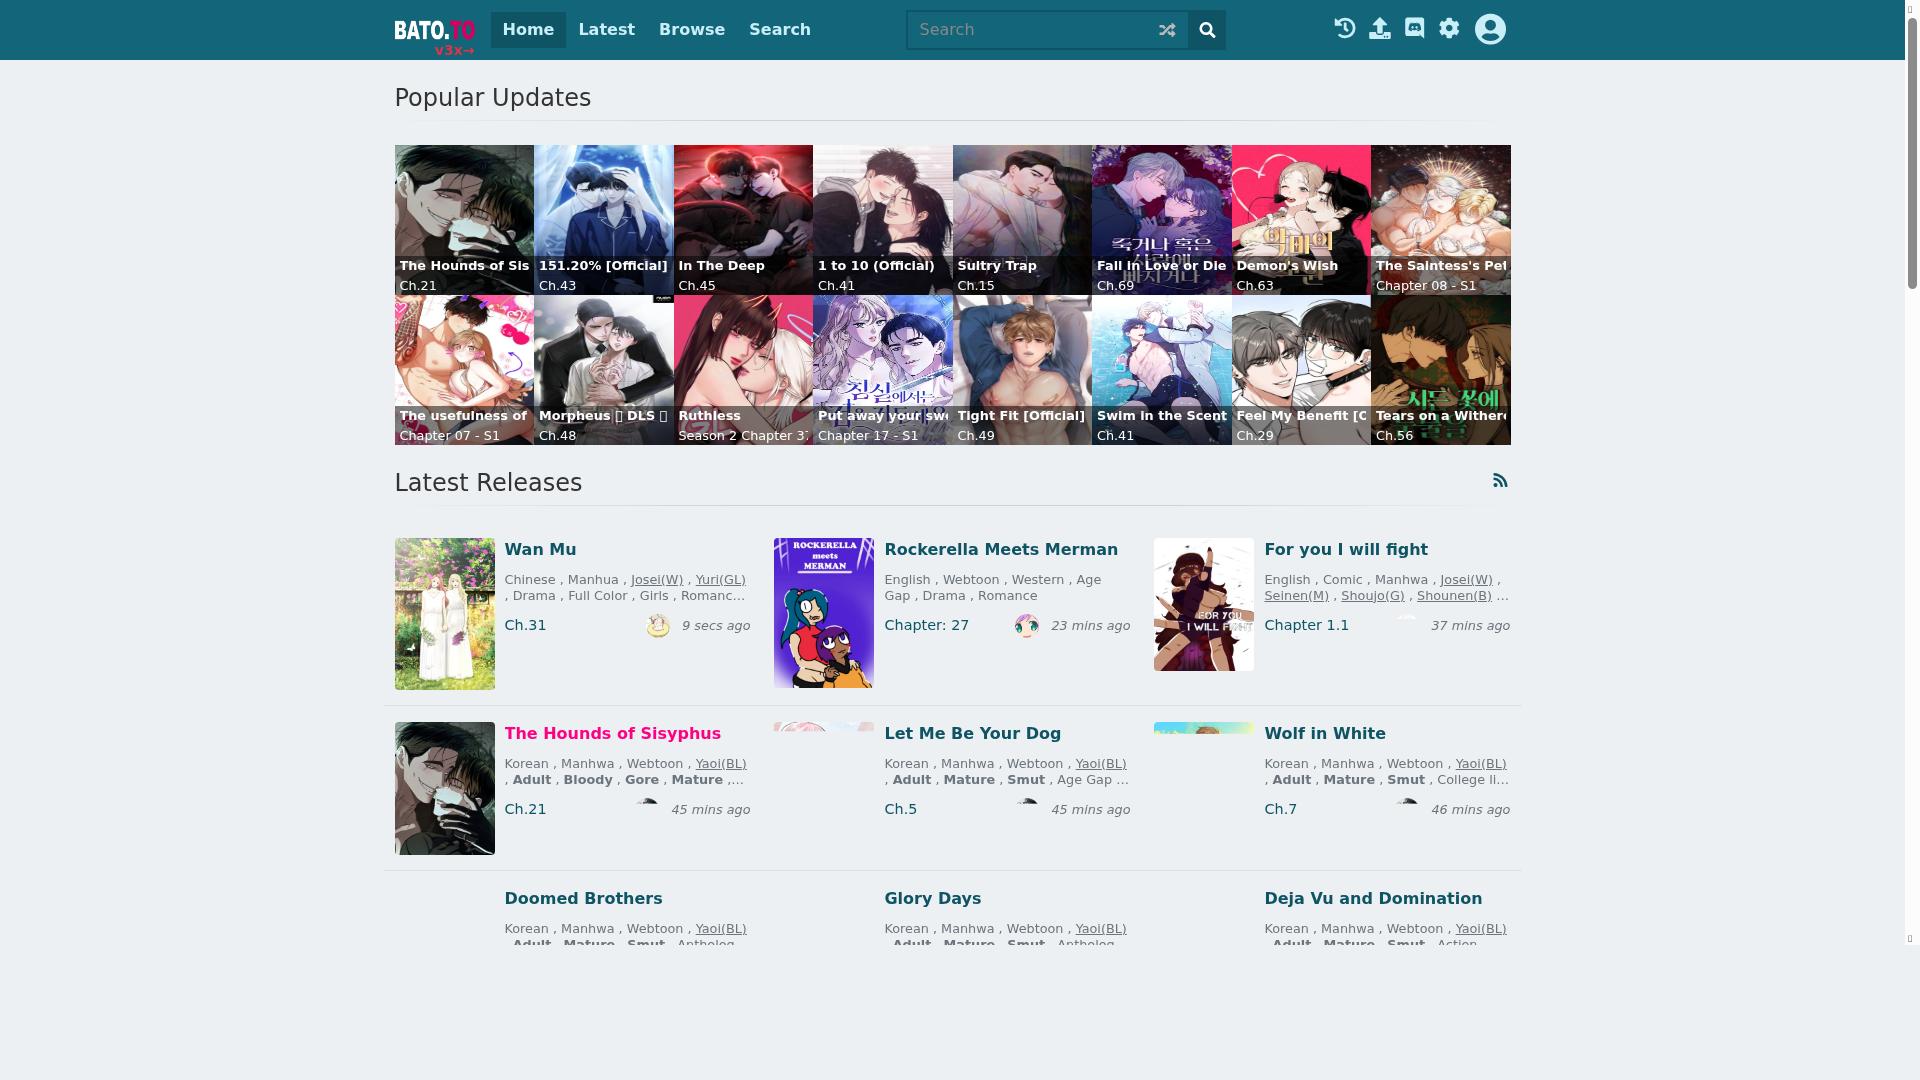This screenshot has width=1920, height=1080.
Task: Open the settings gear icon
Action: 1449,29
